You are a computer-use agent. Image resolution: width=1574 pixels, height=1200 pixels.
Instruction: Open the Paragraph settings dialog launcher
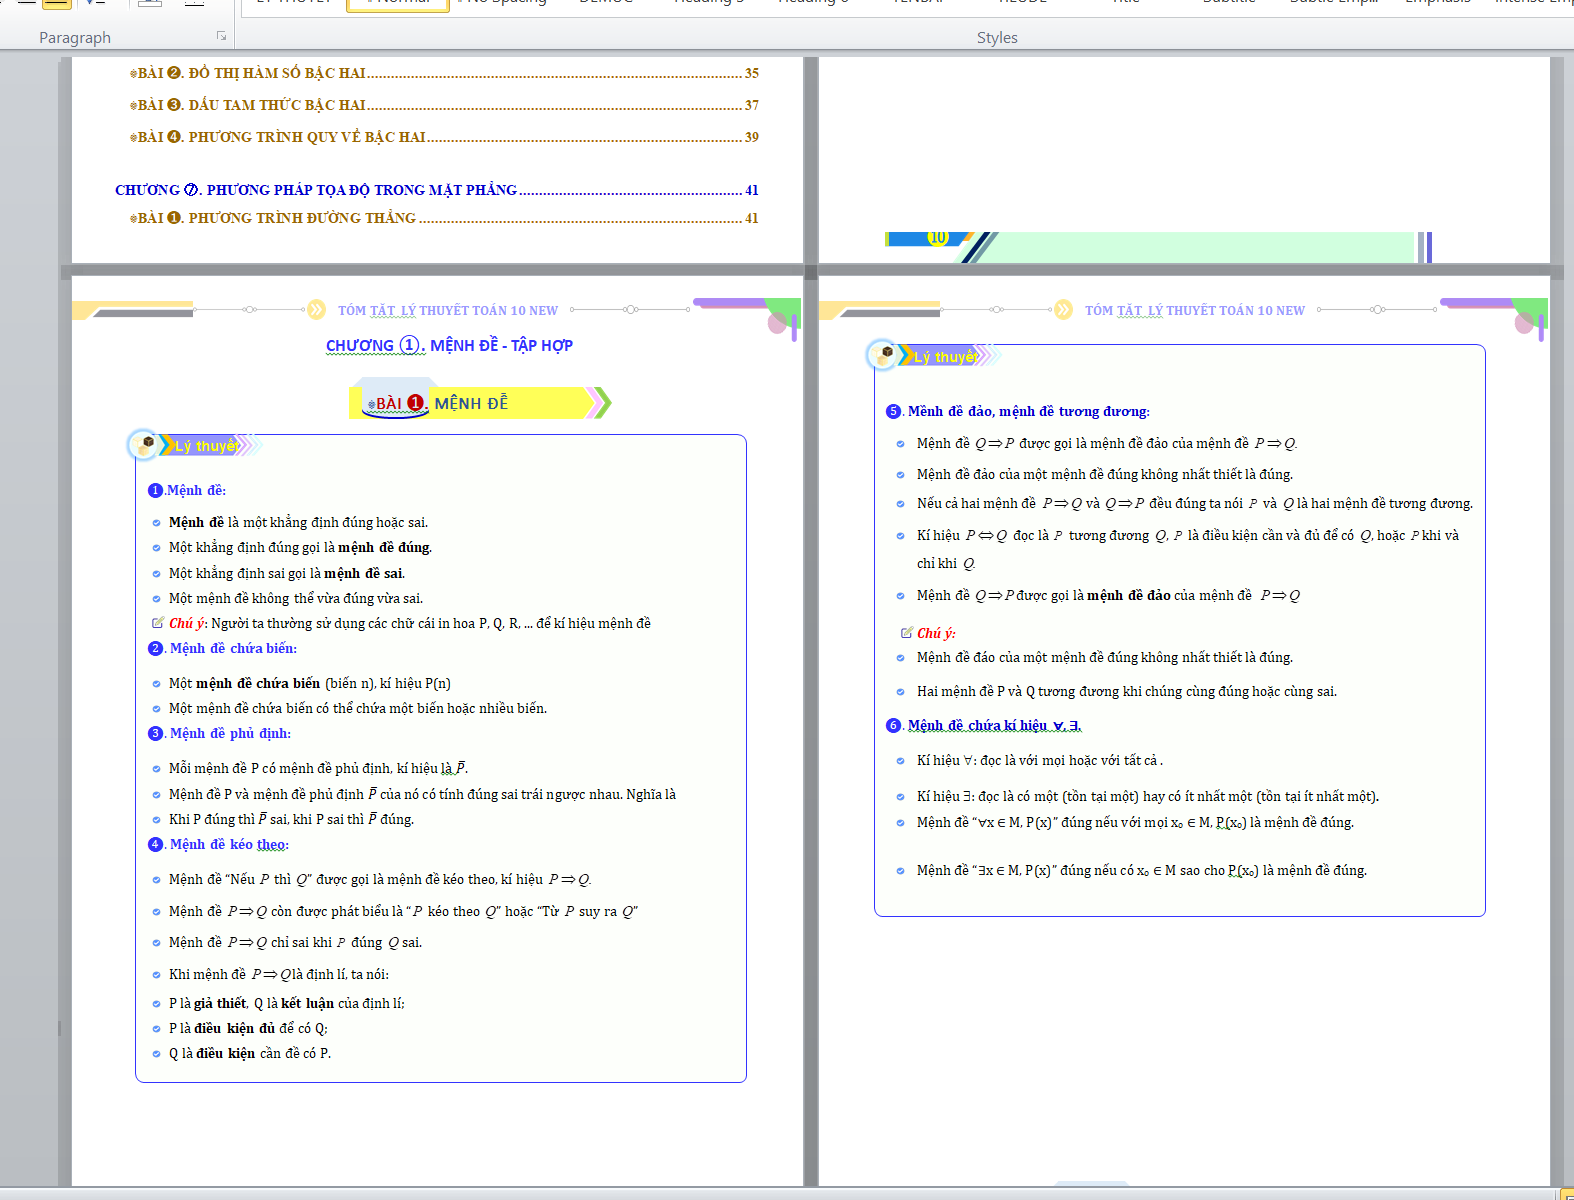(222, 36)
